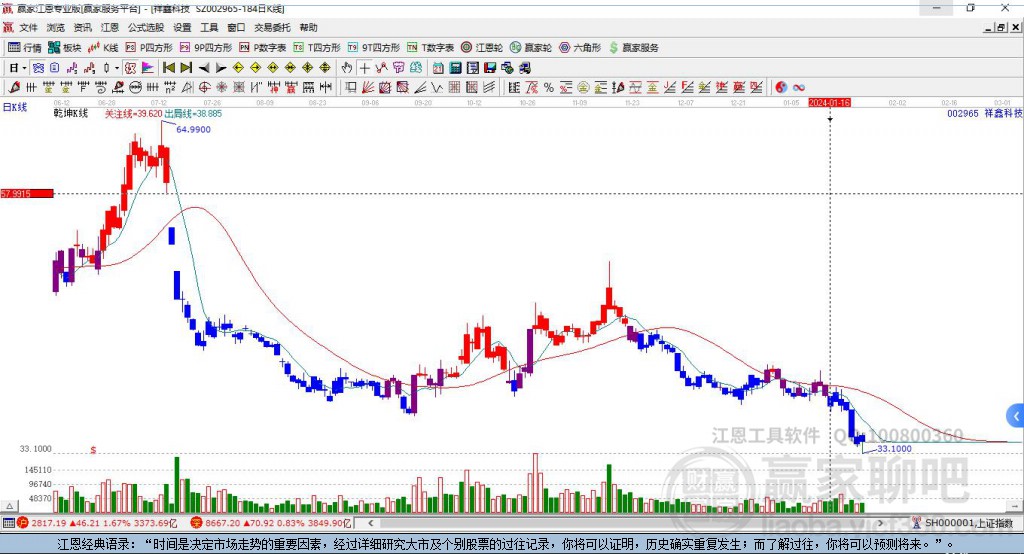Select the zigzag wave line tool
This screenshot has height=554, width=1024.
[437, 87]
